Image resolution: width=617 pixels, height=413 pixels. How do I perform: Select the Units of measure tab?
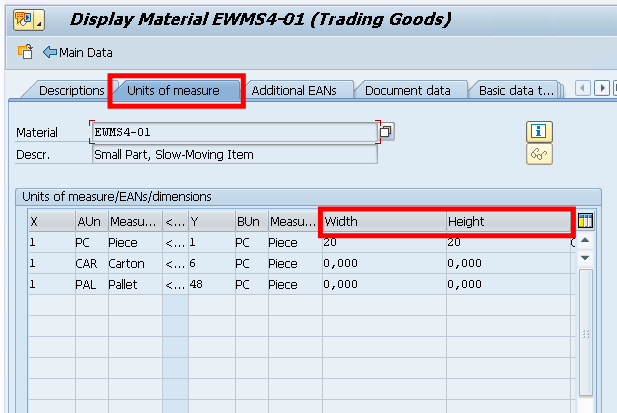coord(174,90)
